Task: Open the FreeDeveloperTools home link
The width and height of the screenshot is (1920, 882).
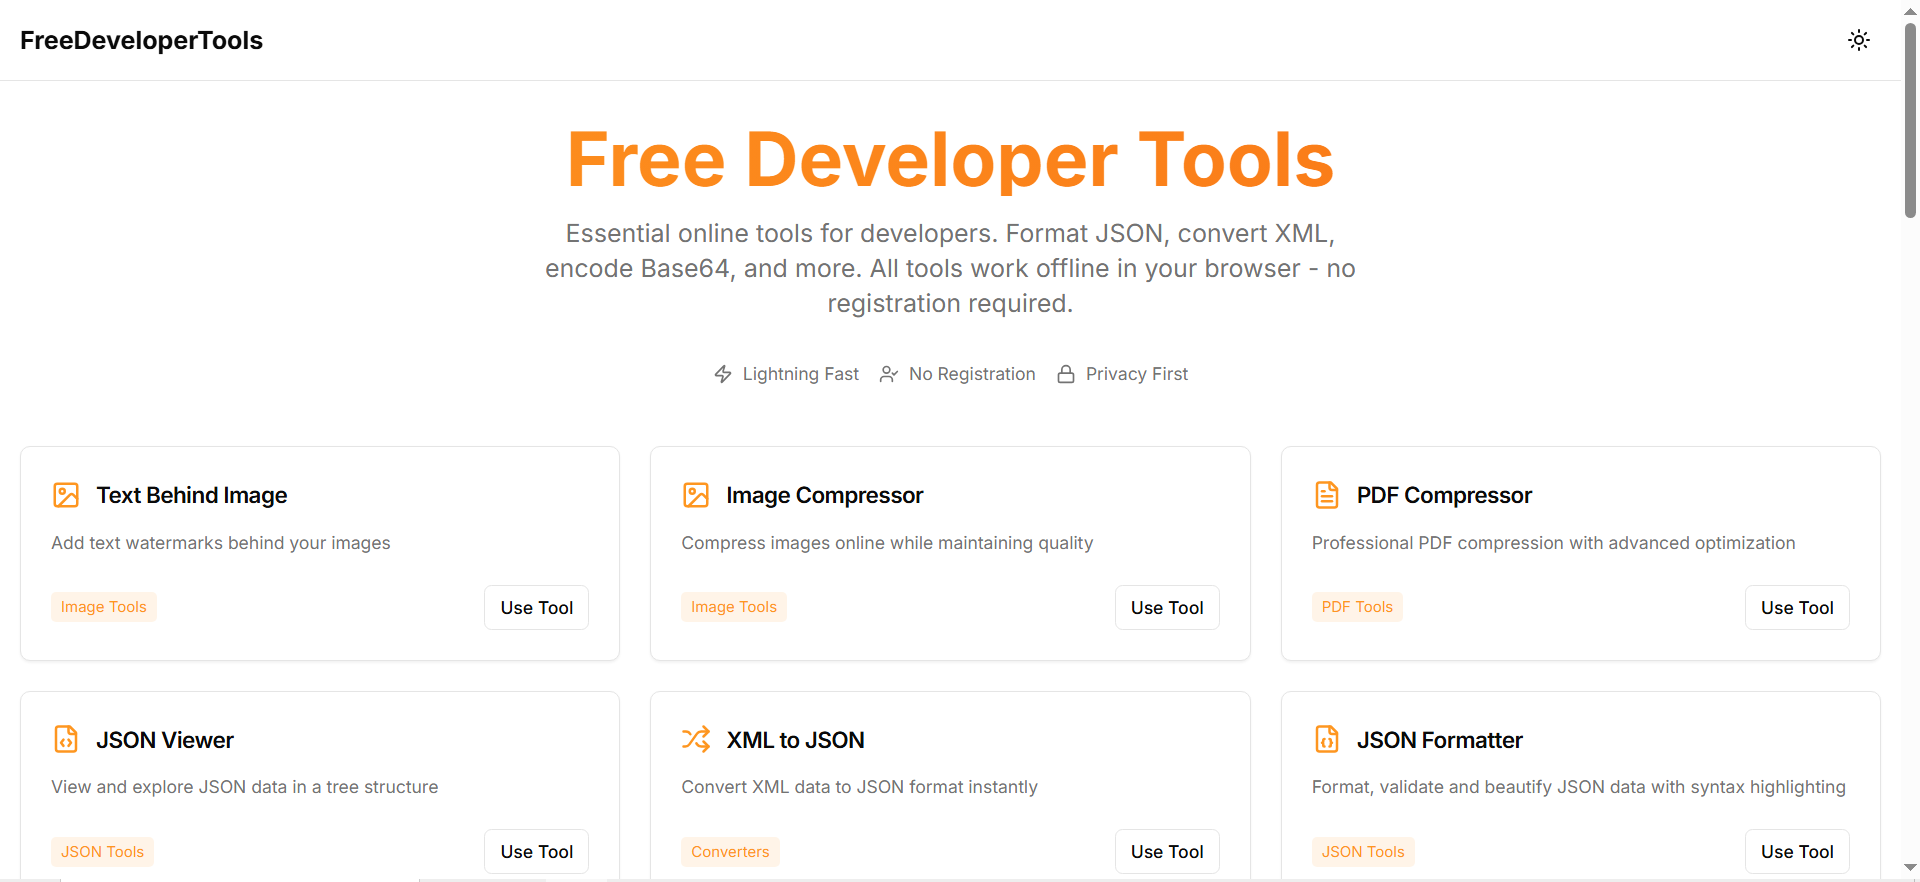Action: click(x=141, y=40)
